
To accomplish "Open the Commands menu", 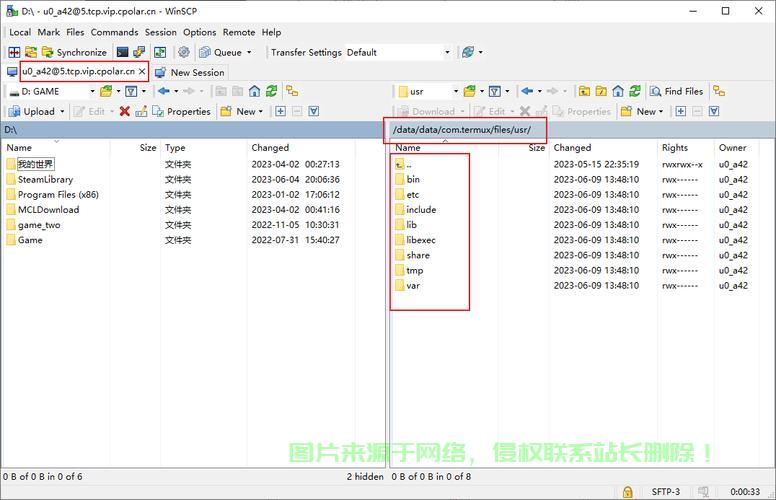I will (114, 32).
